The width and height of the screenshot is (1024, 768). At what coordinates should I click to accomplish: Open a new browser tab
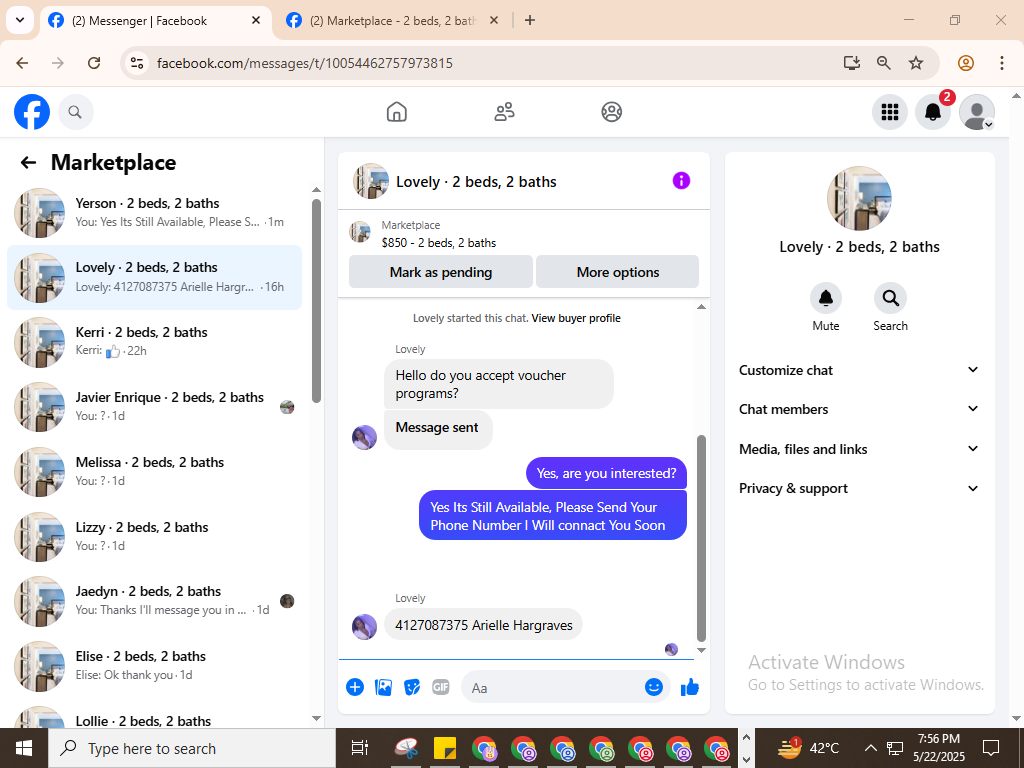530,20
